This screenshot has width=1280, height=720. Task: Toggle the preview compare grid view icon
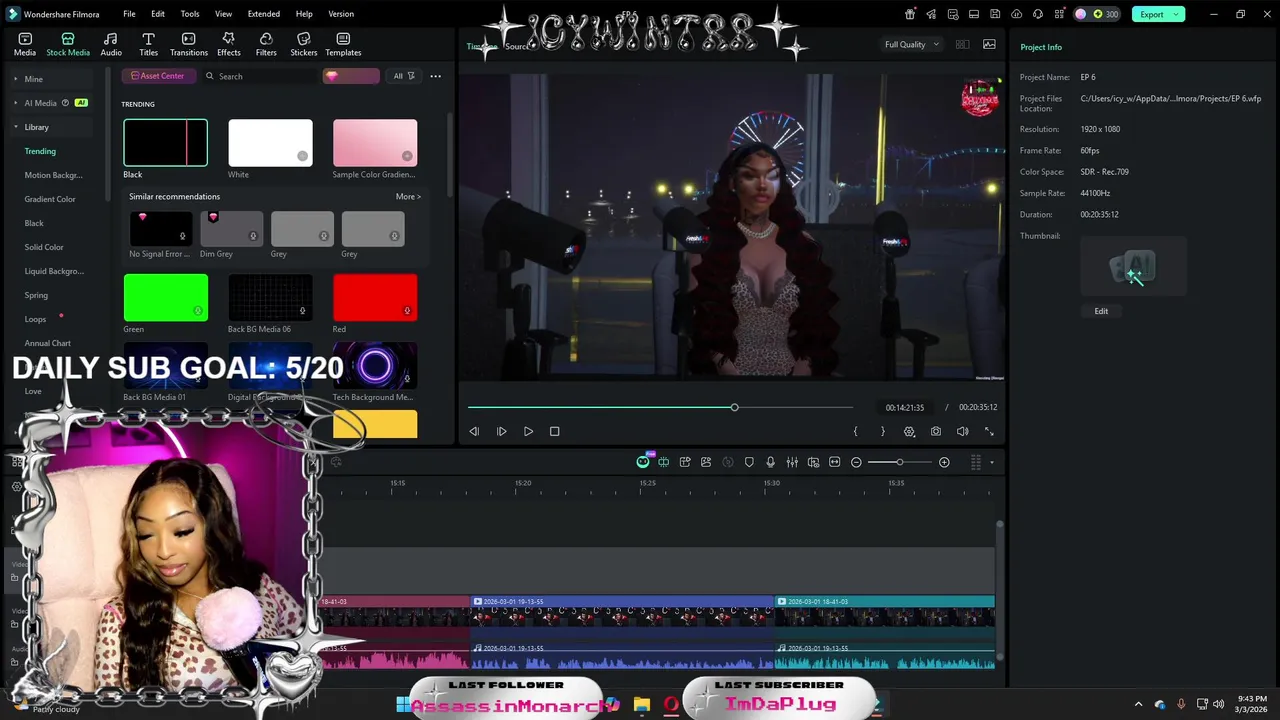coord(962,44)
